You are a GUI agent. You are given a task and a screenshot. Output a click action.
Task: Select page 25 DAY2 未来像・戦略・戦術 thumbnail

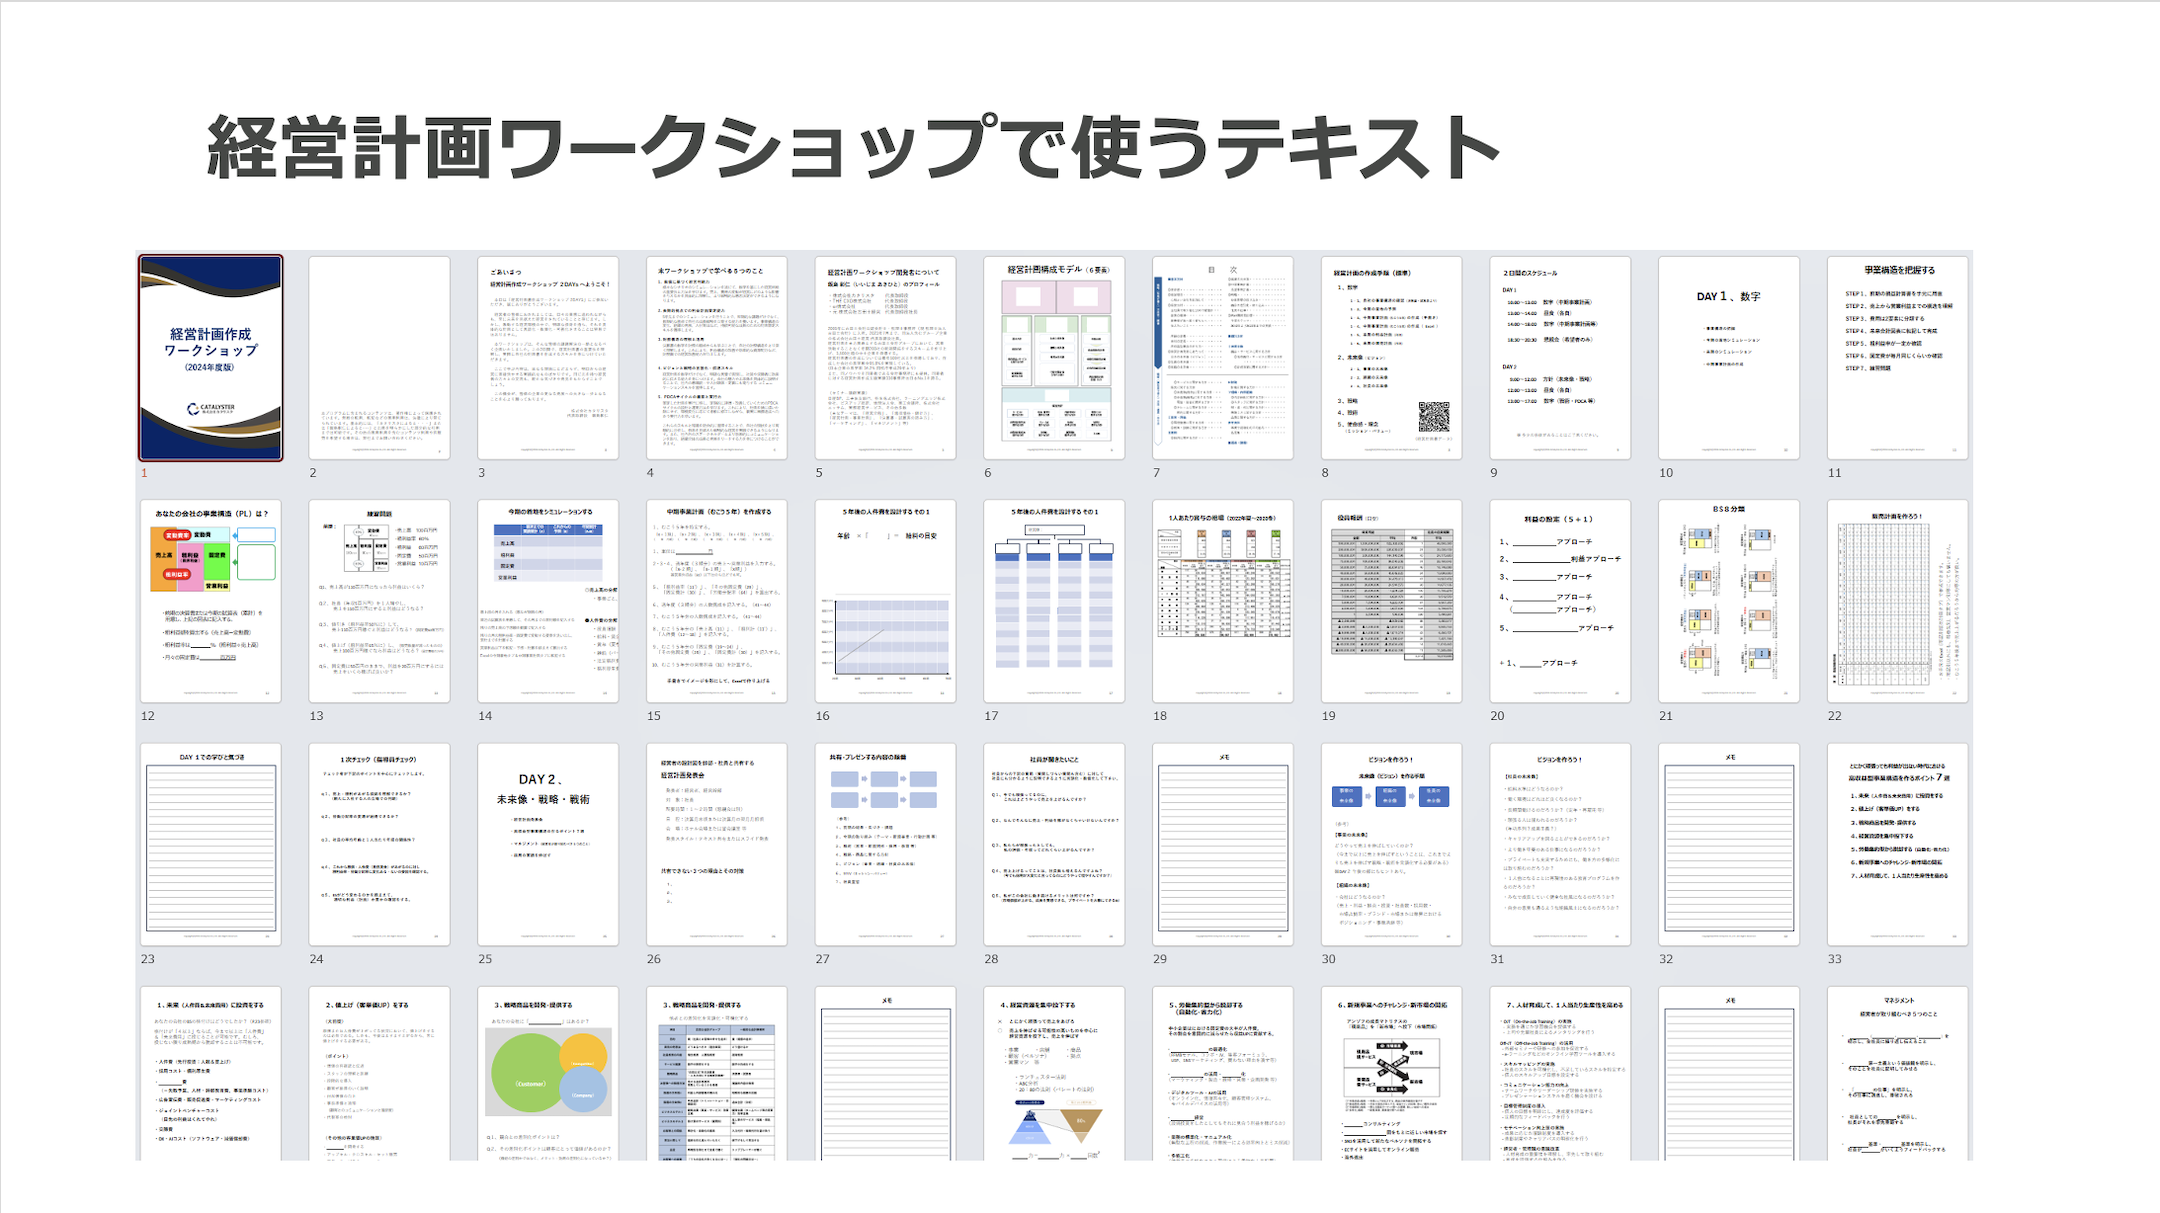[x=547, y=844]
